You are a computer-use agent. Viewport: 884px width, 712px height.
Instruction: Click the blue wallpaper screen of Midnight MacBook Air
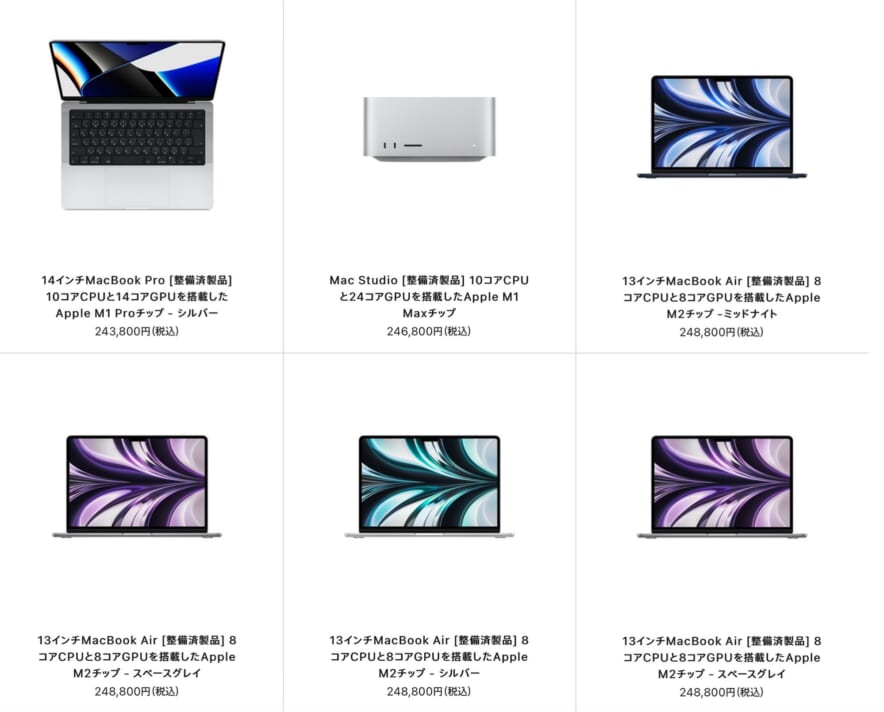pyautogui.click(x=722, y=123)
